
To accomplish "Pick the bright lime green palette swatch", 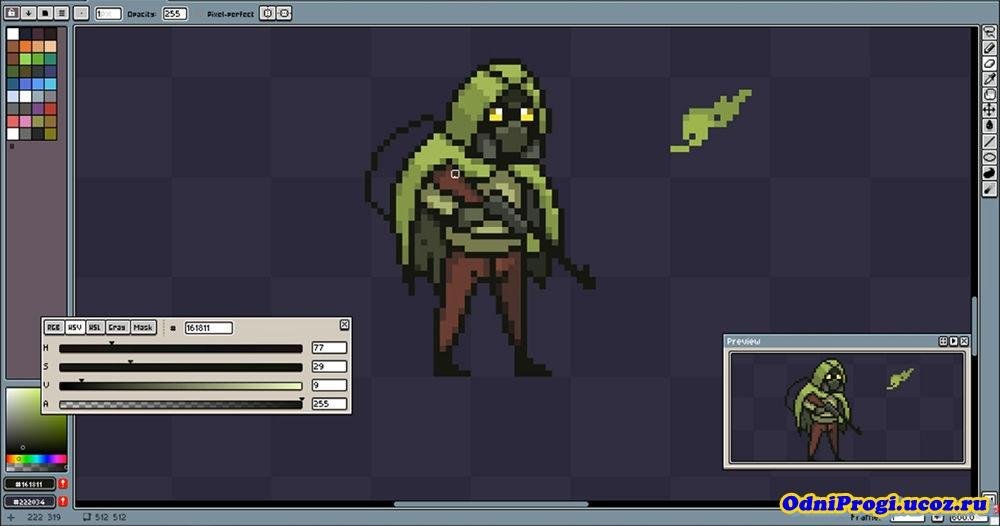I will pos(26,59).
